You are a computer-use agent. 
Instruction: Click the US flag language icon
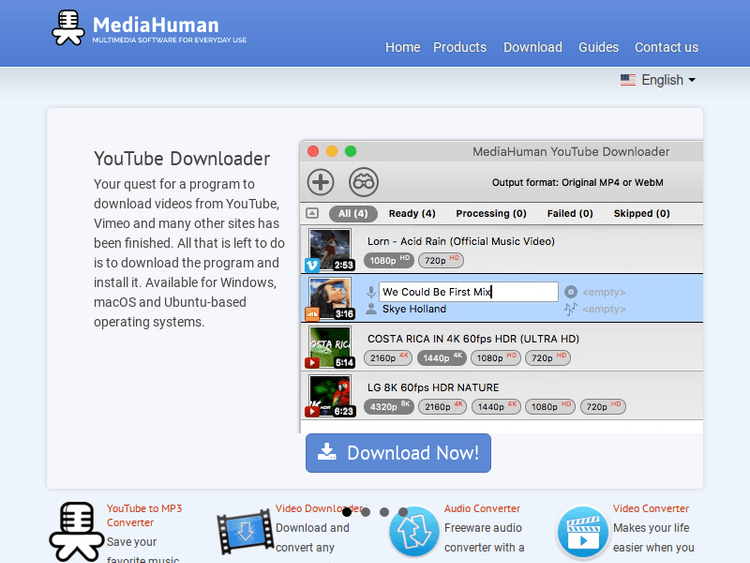click(628, 80)
